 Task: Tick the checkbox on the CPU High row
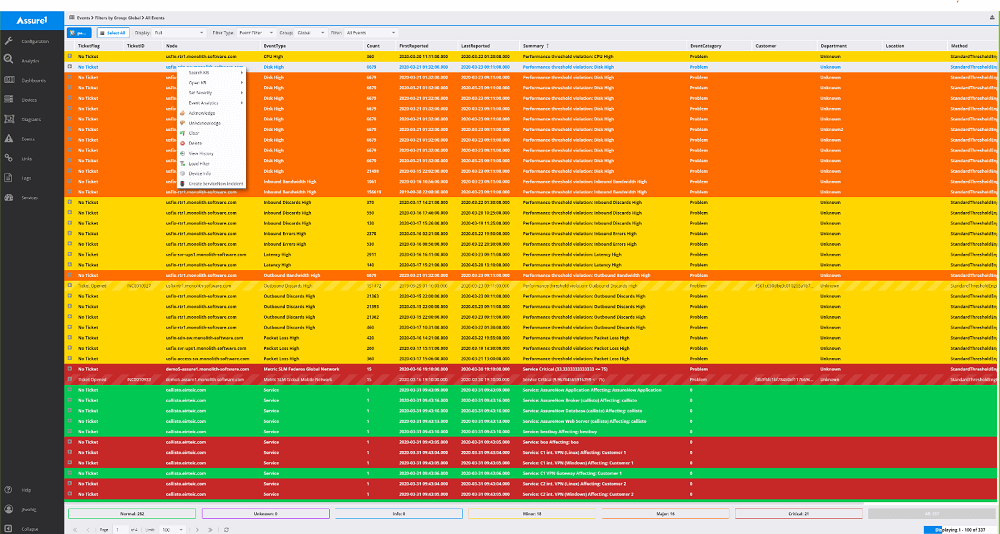pyautogui.click(x=70, y=57)
